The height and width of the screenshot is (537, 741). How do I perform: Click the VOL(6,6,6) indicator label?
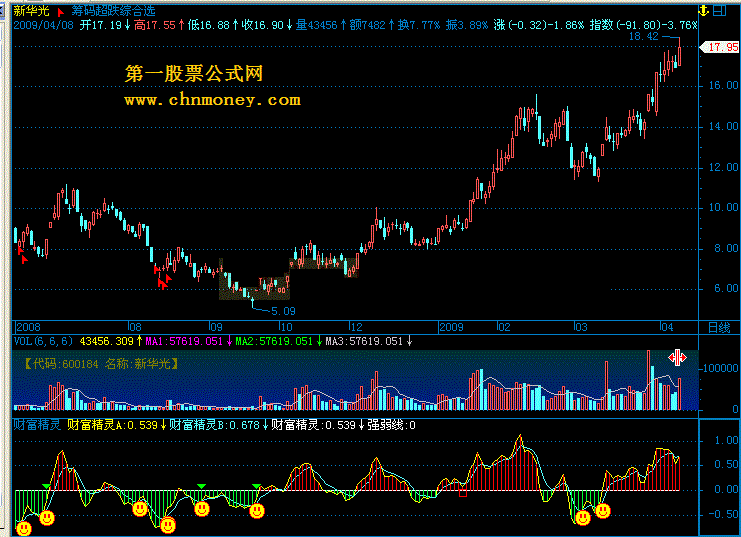tap(43, 341)
